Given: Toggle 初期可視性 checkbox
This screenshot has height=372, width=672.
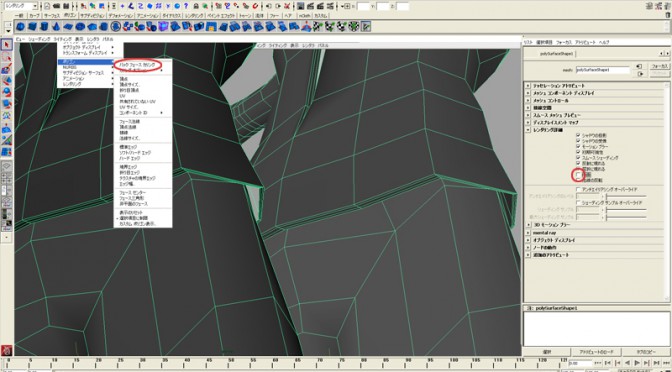Looking at the screenshot, I should [578, 152].
